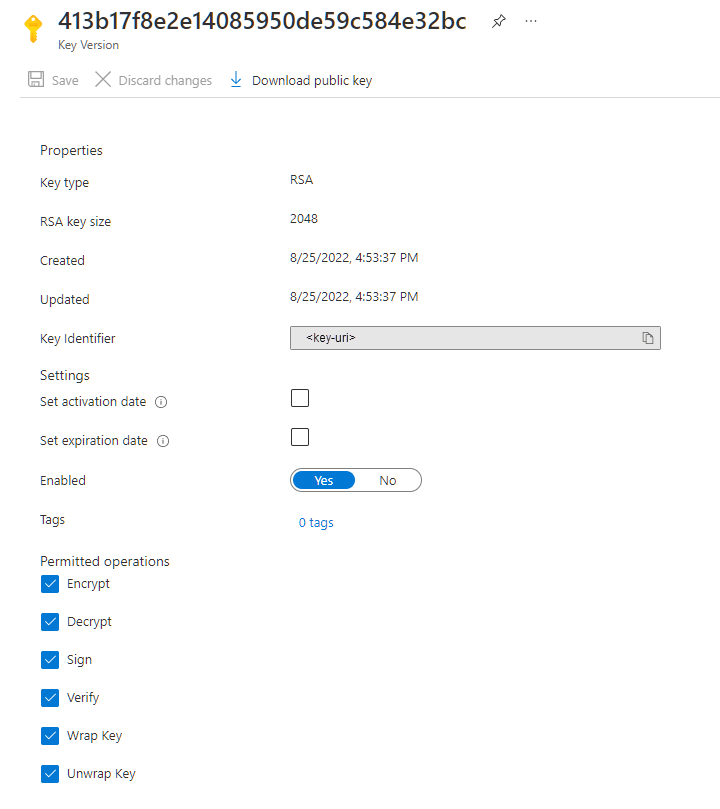
Task: Enable Set activation date
Action: coord(299,398)
